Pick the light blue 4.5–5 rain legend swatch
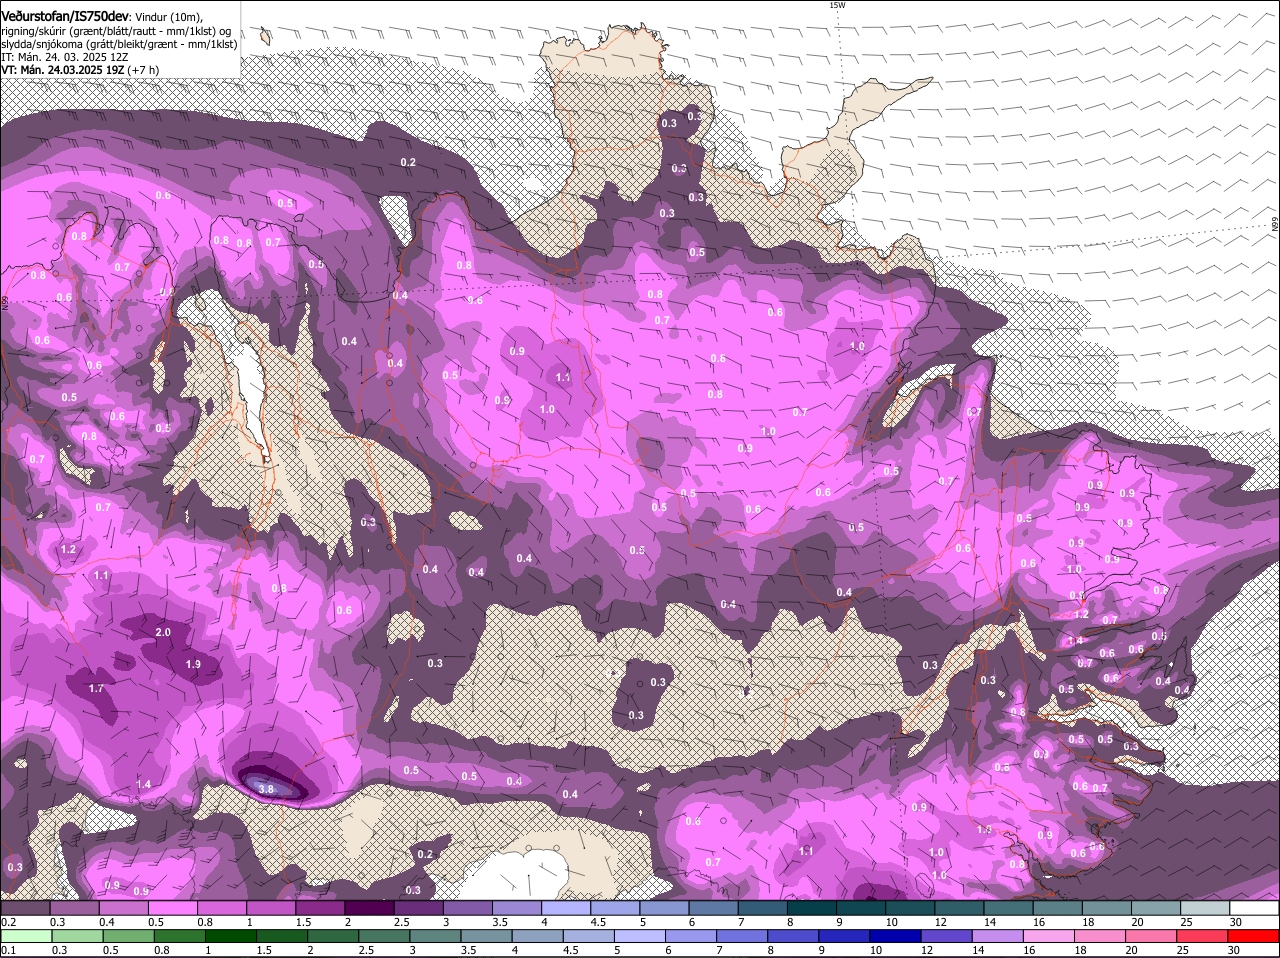The width and height of the screenshot is (1280, 958). coord(588,936)
